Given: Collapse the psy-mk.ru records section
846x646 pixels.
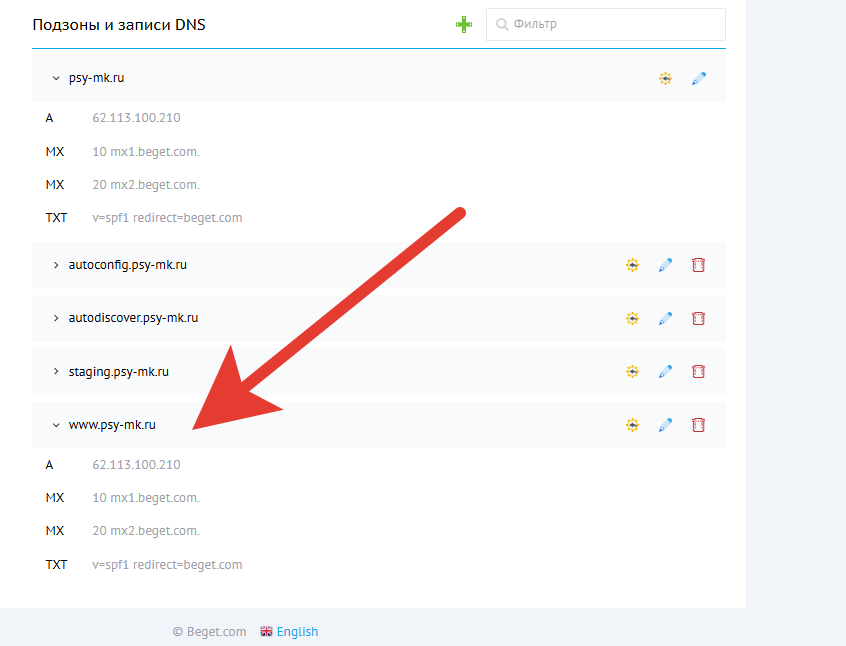Looking at the screenshot, I should [x=56, y=78].
